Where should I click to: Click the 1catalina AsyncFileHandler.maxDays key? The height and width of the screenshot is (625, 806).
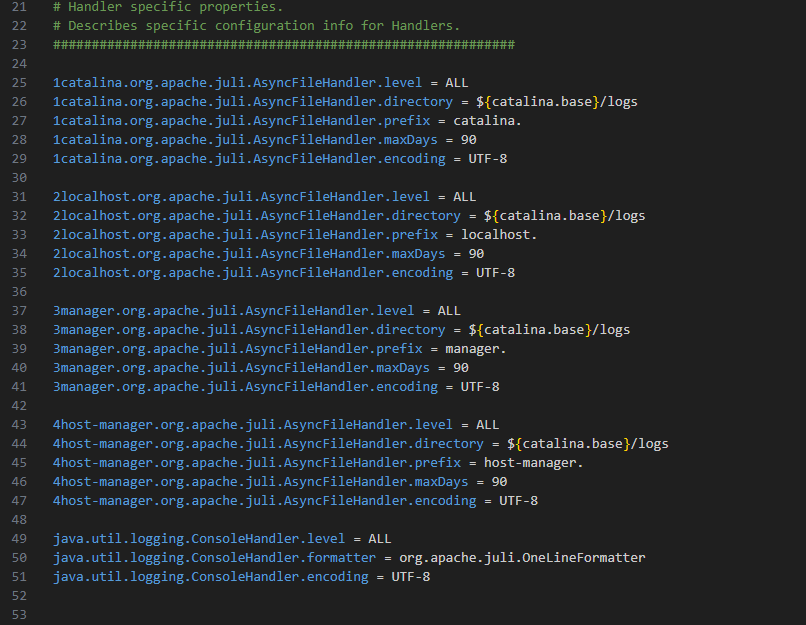click(x=245, y=140)
